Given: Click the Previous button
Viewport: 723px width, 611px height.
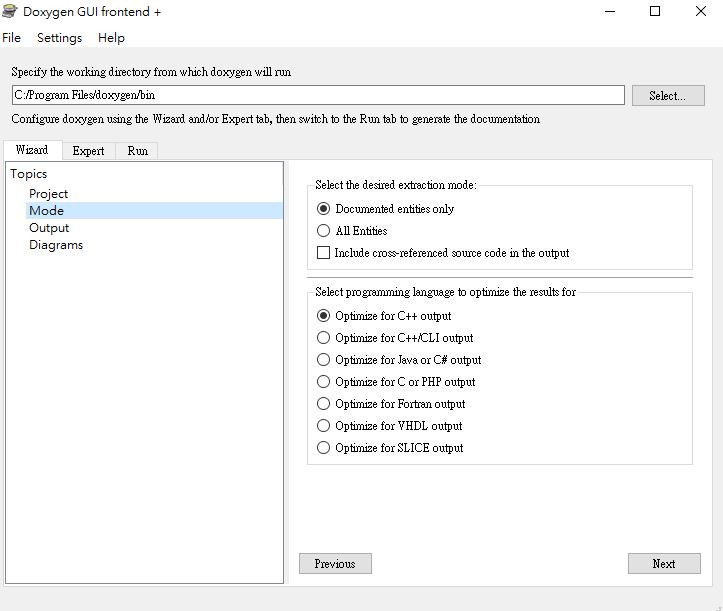Looking at the screenshot, I should point(335,564).
